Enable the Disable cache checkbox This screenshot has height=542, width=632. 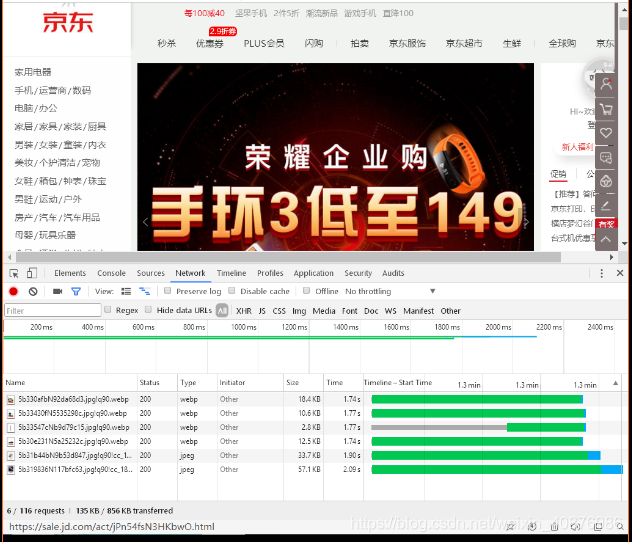[232, 291]
